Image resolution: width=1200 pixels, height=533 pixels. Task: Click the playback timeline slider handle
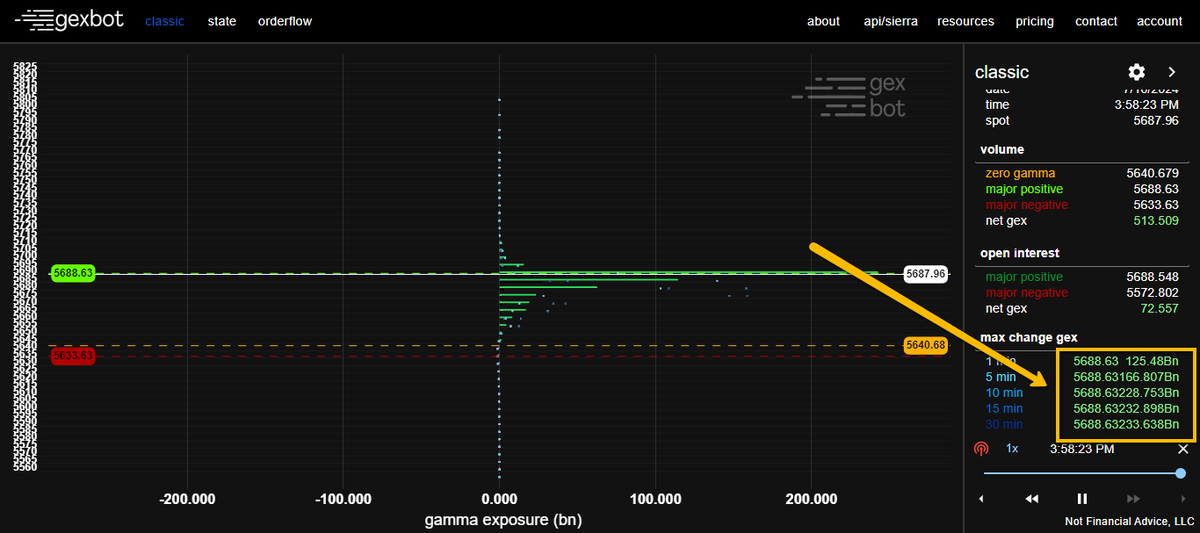click(x=1181, y=473)
